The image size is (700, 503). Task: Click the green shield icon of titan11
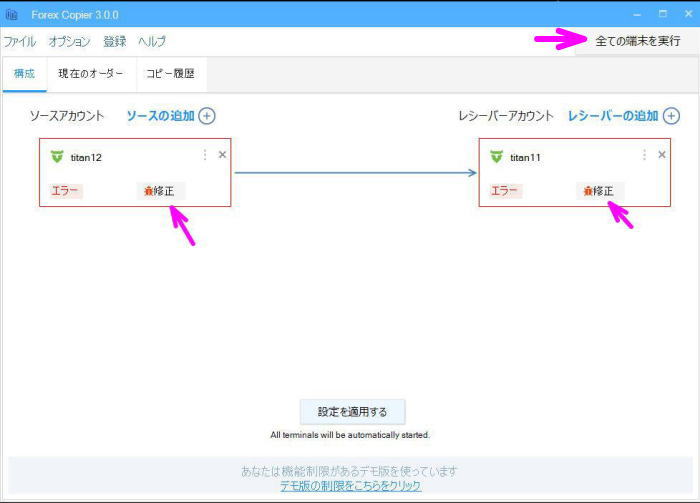(496, 157)
